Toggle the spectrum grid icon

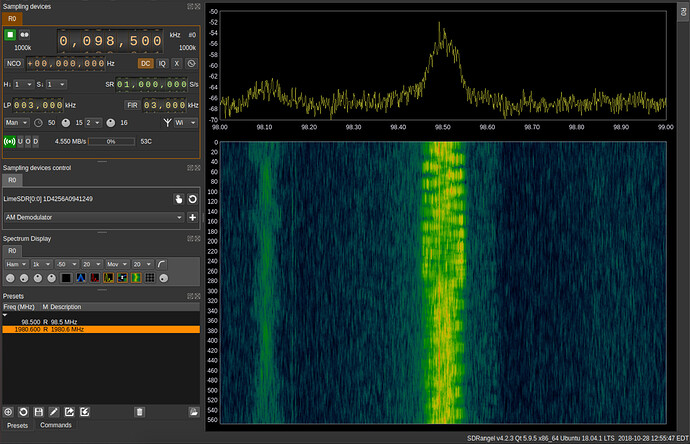click(x=149, y=277)
